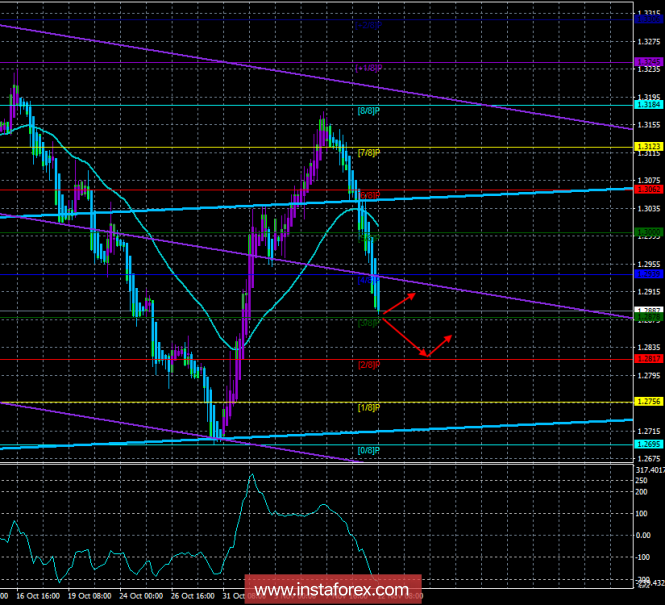Select the 1.3075 price axis value

click(649, 180)
